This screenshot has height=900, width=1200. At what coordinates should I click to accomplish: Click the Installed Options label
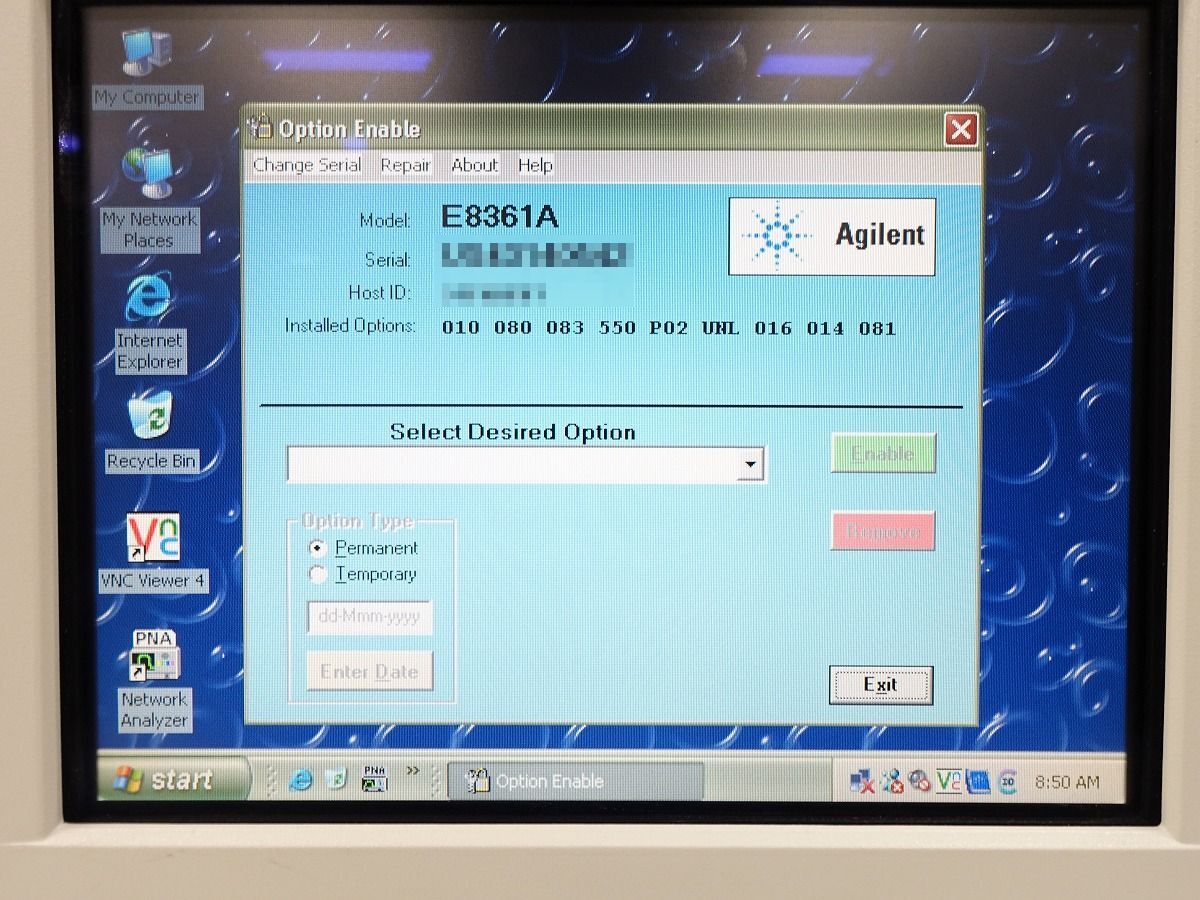[350, 326]
